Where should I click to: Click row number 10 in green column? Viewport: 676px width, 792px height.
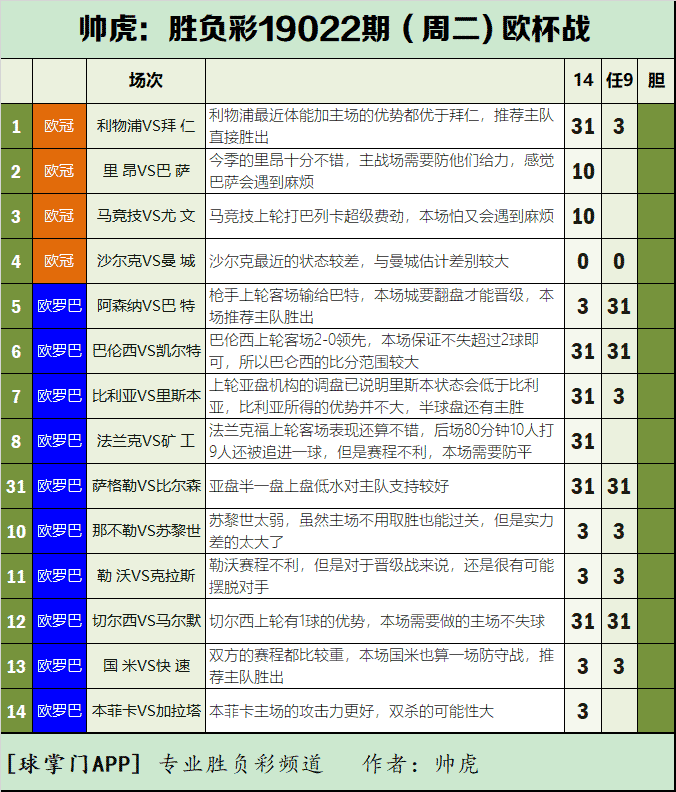tap(16, 531)
